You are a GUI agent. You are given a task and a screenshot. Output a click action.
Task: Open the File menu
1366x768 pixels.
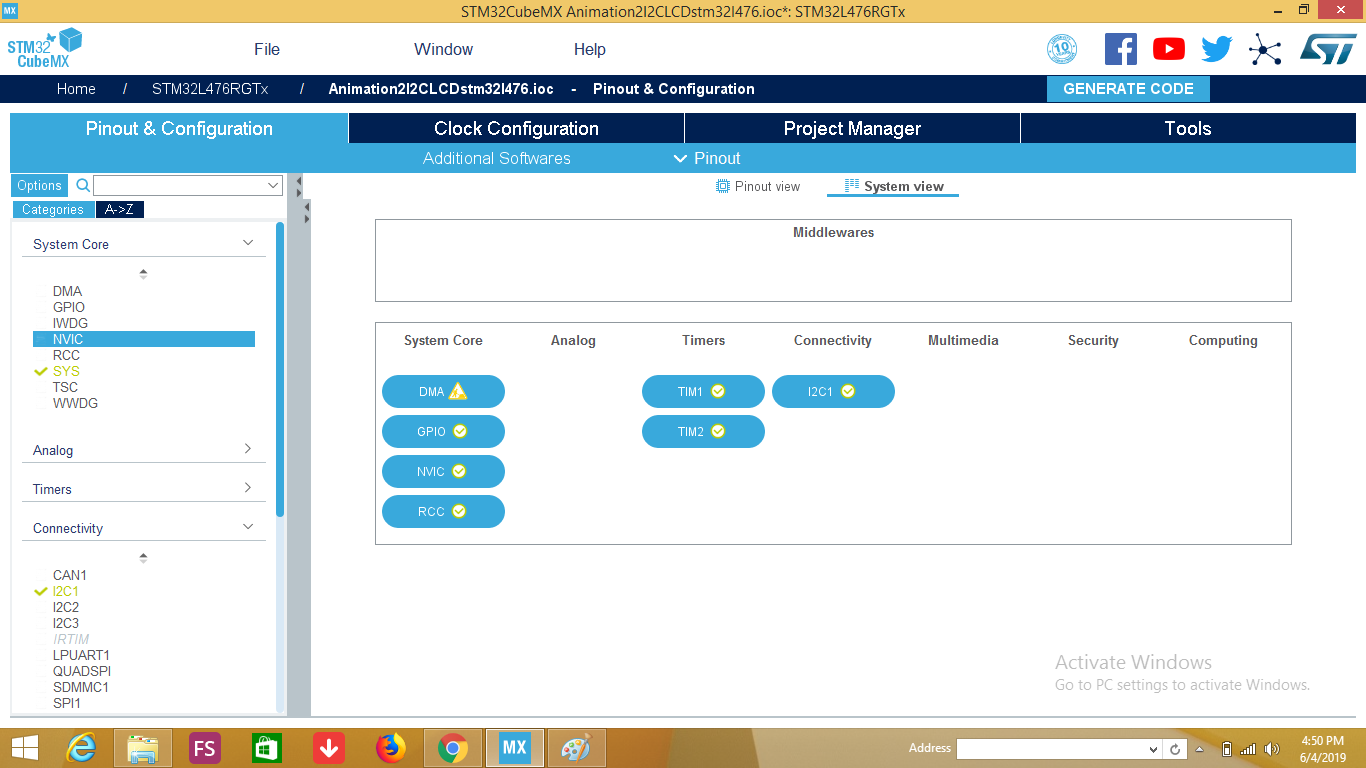click(x=267, y=49)
